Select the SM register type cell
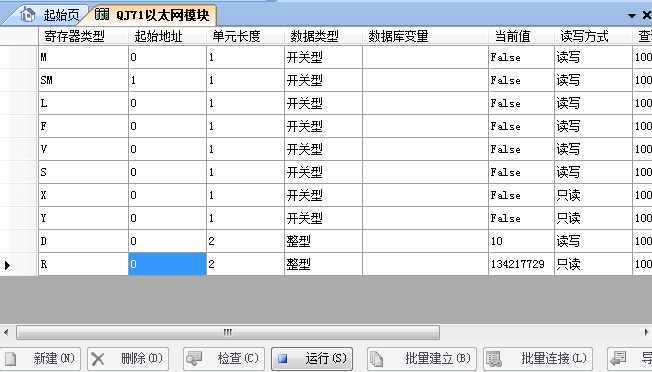 83,80
